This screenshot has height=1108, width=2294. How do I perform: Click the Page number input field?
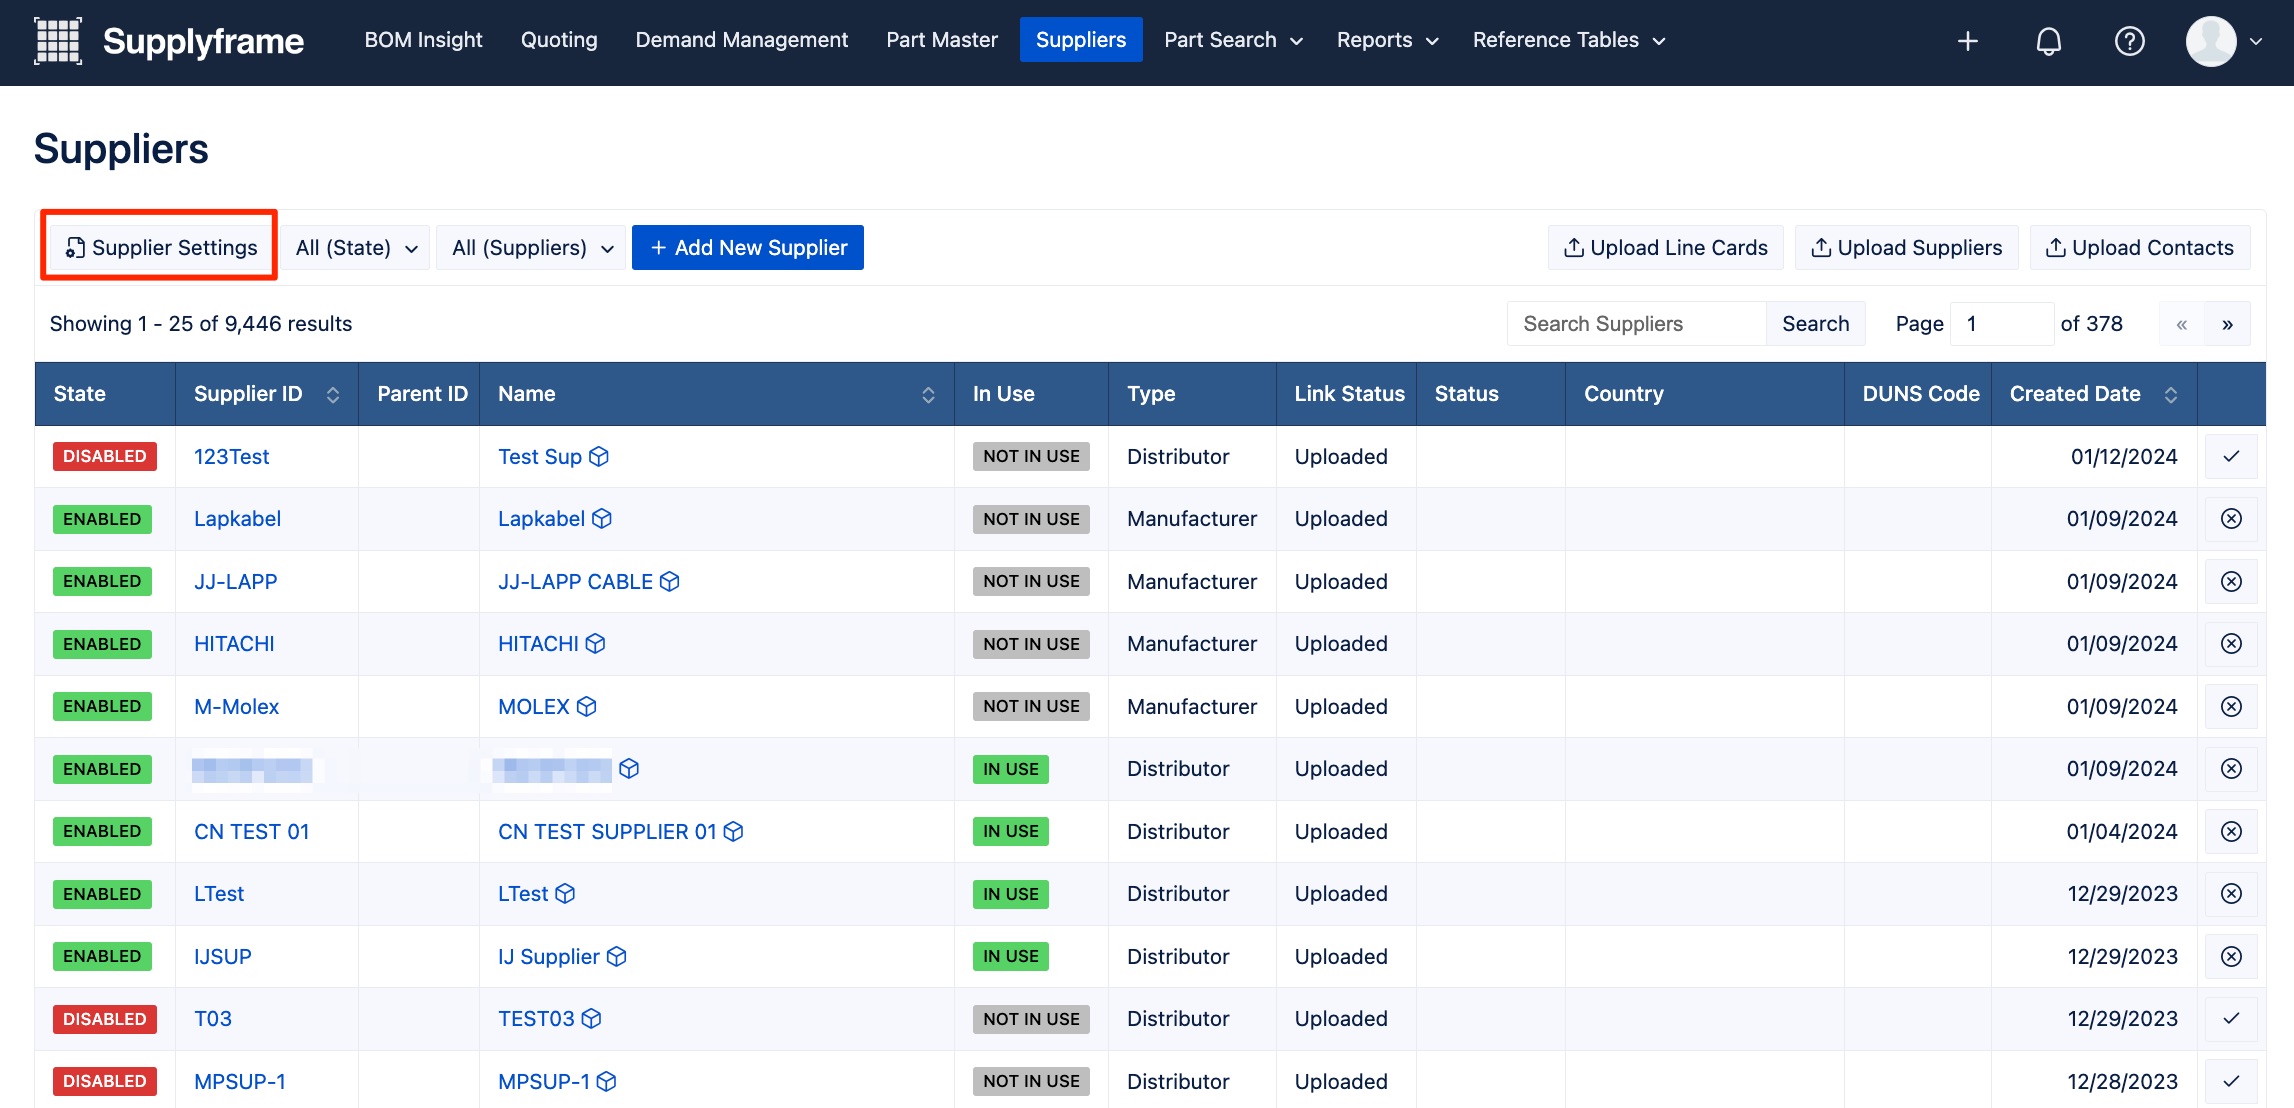(2001, 323)
